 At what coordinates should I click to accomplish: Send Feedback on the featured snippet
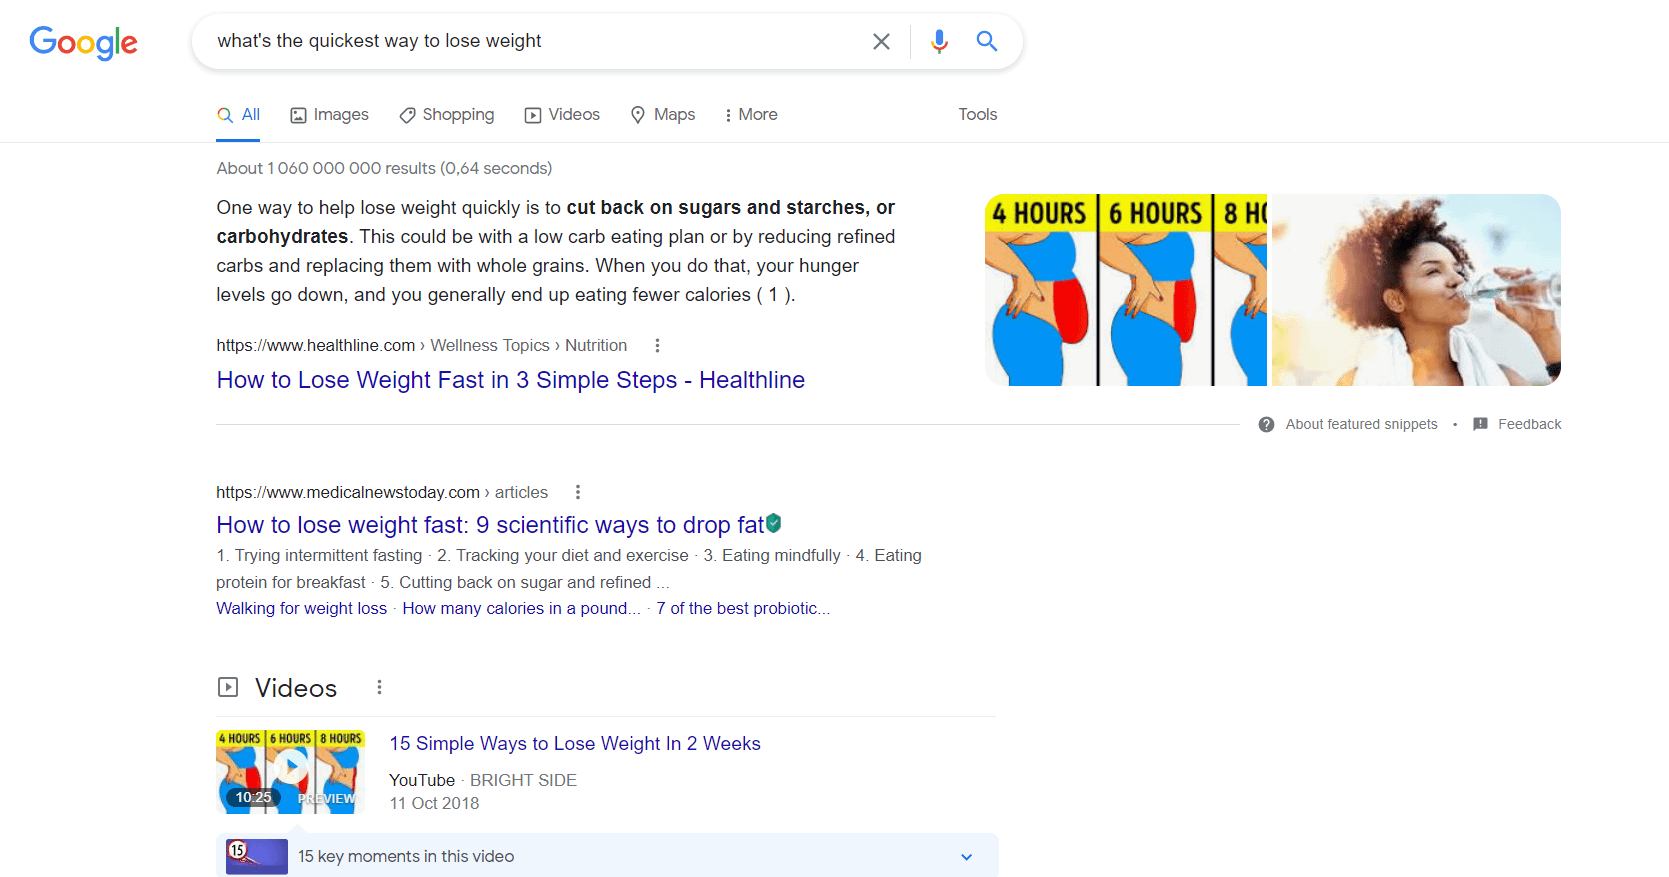[x=1529, y=424]
